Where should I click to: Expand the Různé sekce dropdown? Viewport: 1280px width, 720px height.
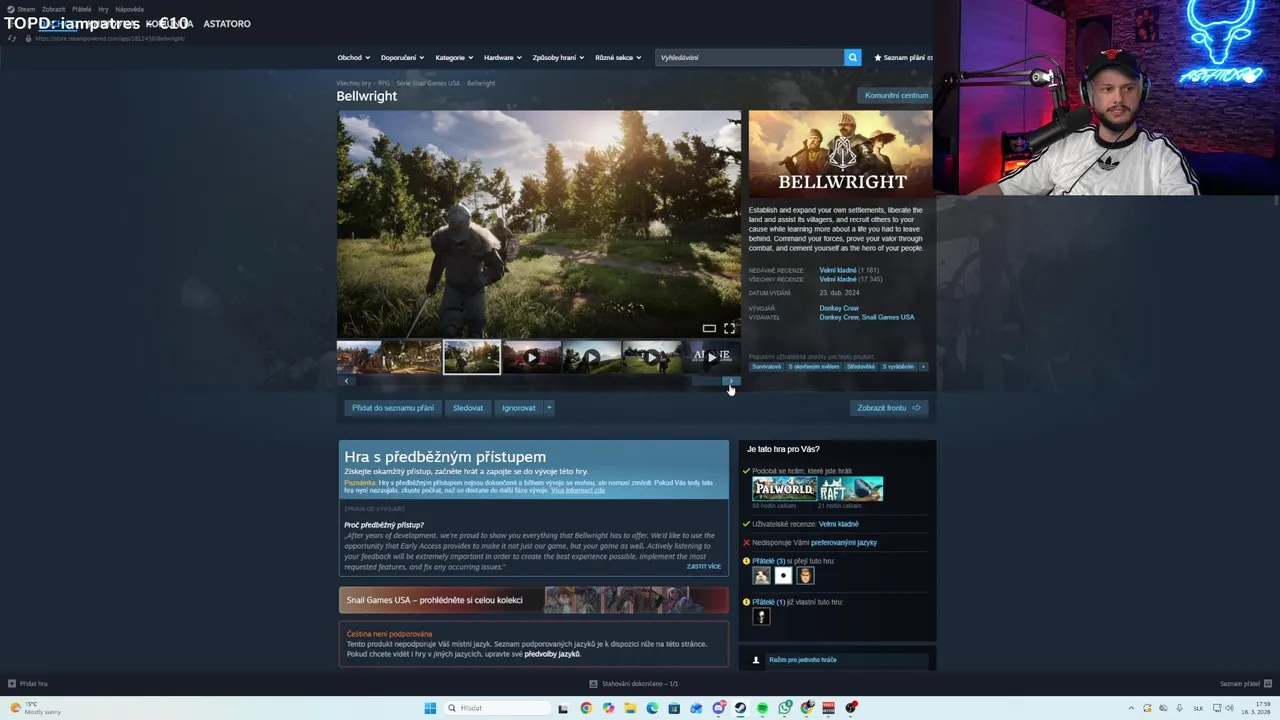(618, 57)
